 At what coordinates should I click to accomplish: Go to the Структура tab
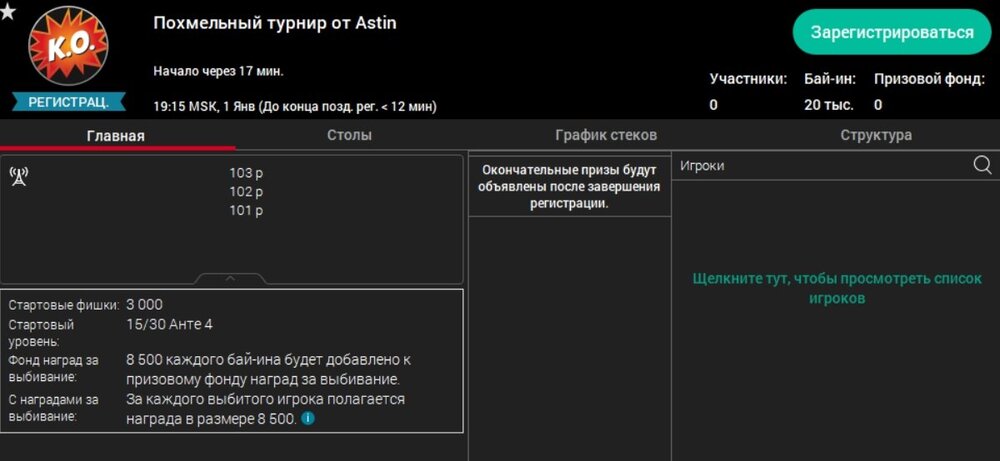coord(875,135)
